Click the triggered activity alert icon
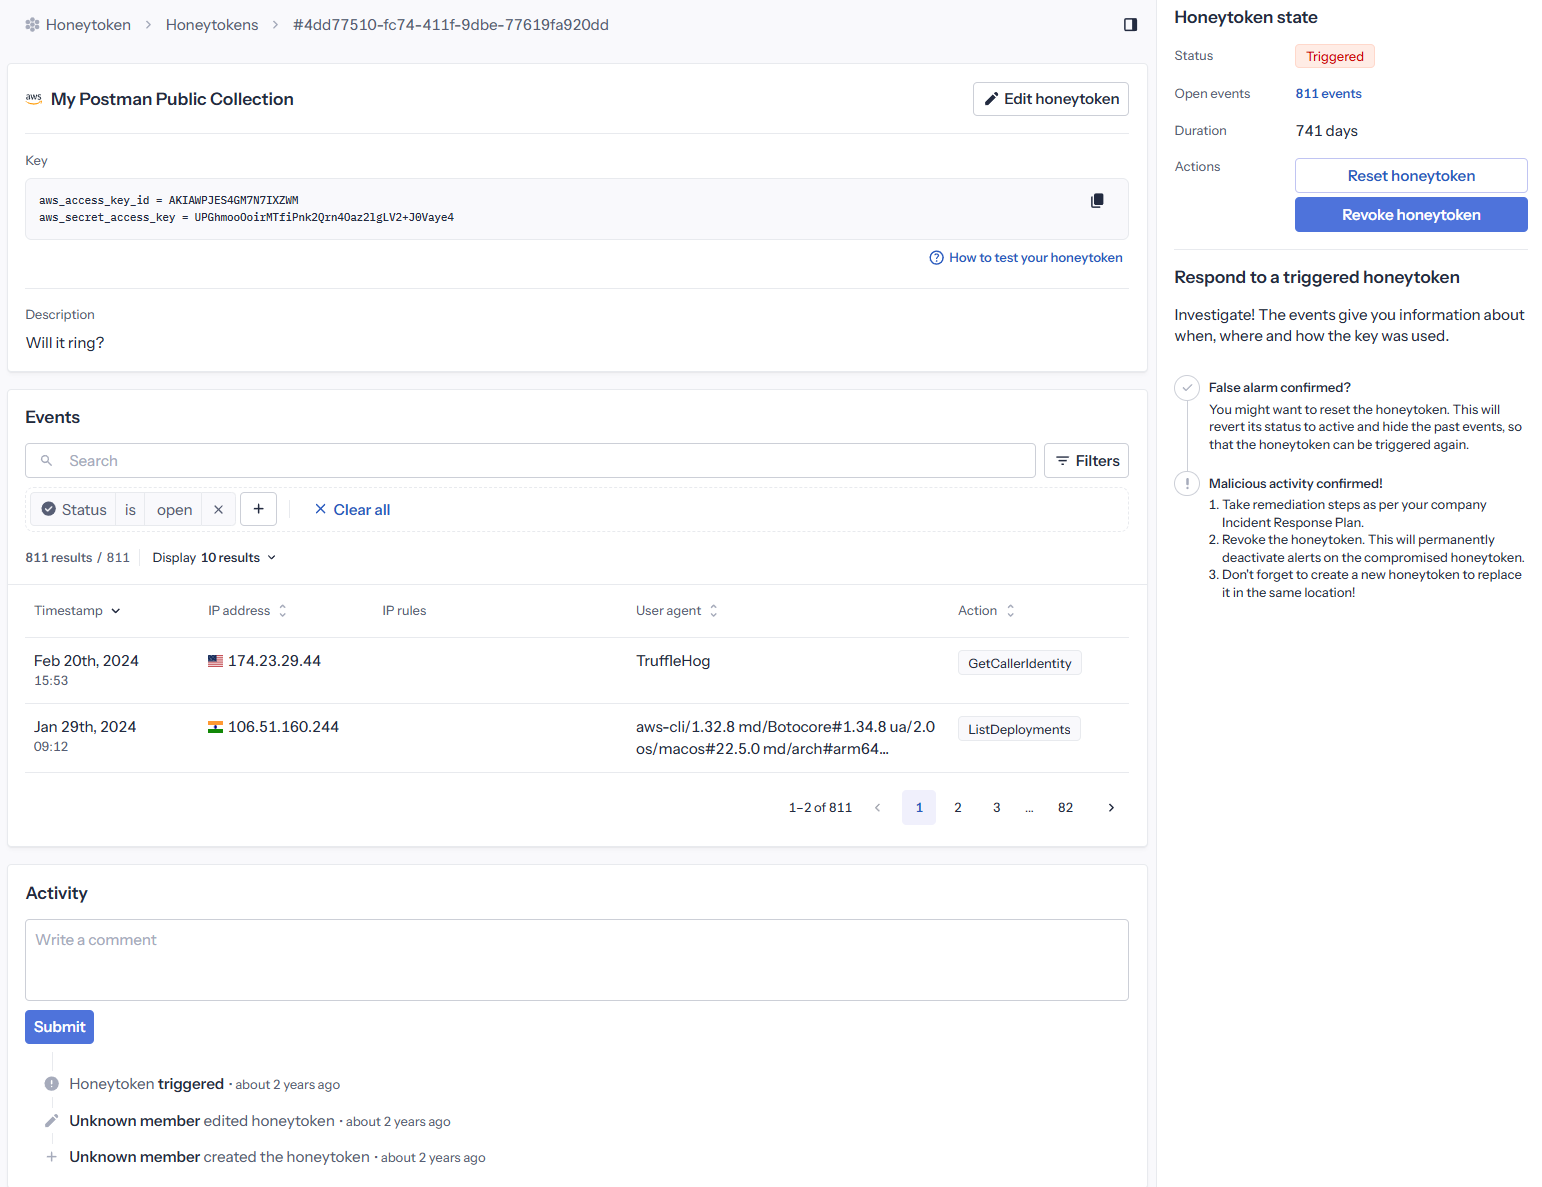This screenshot has height=1187, width=1542. (x=51, y=1084)
